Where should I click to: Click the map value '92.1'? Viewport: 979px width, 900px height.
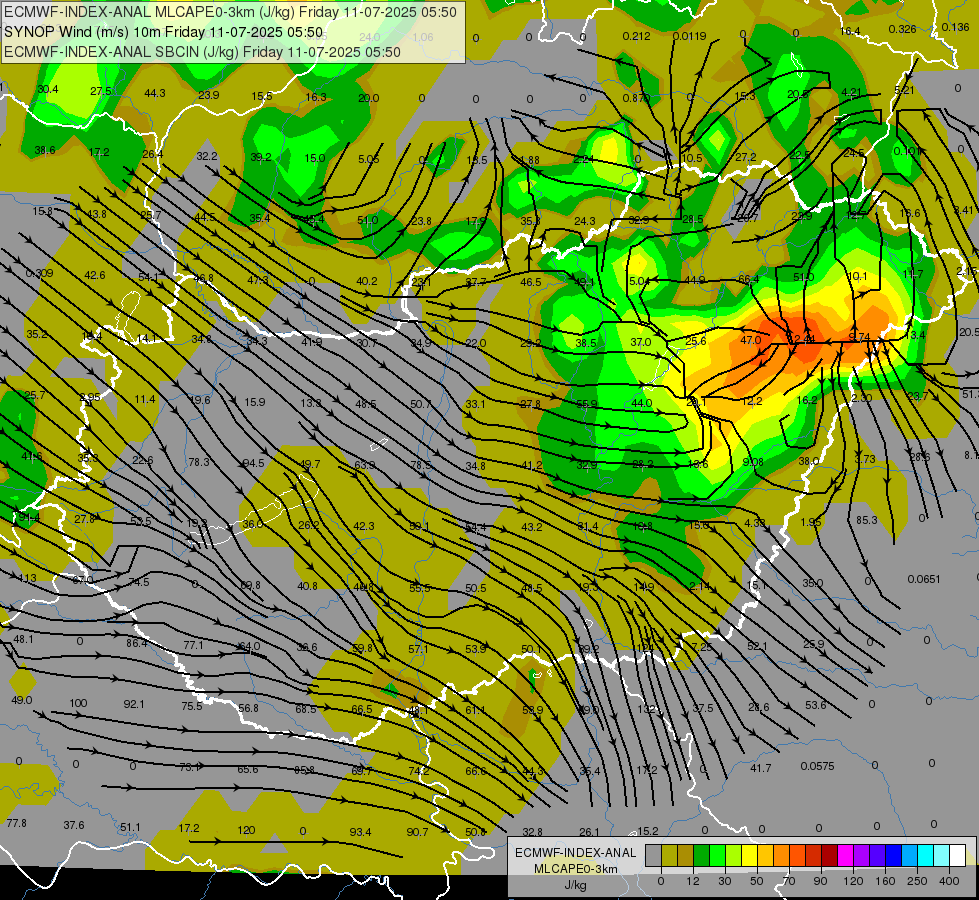pyautogui.click(x=134, y=704)
